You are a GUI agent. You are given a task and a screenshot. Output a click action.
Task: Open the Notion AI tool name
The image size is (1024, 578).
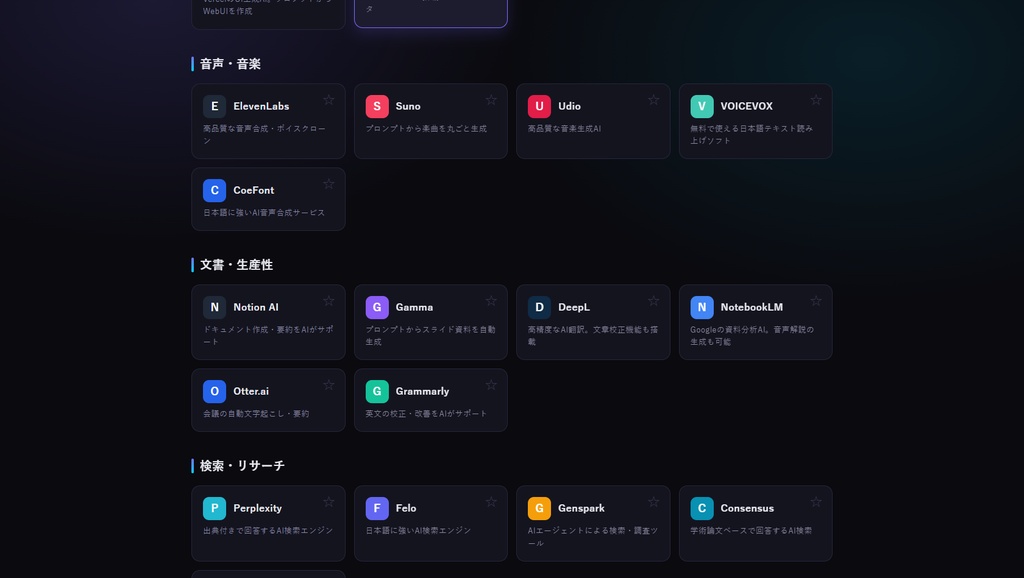coord(256,308)
